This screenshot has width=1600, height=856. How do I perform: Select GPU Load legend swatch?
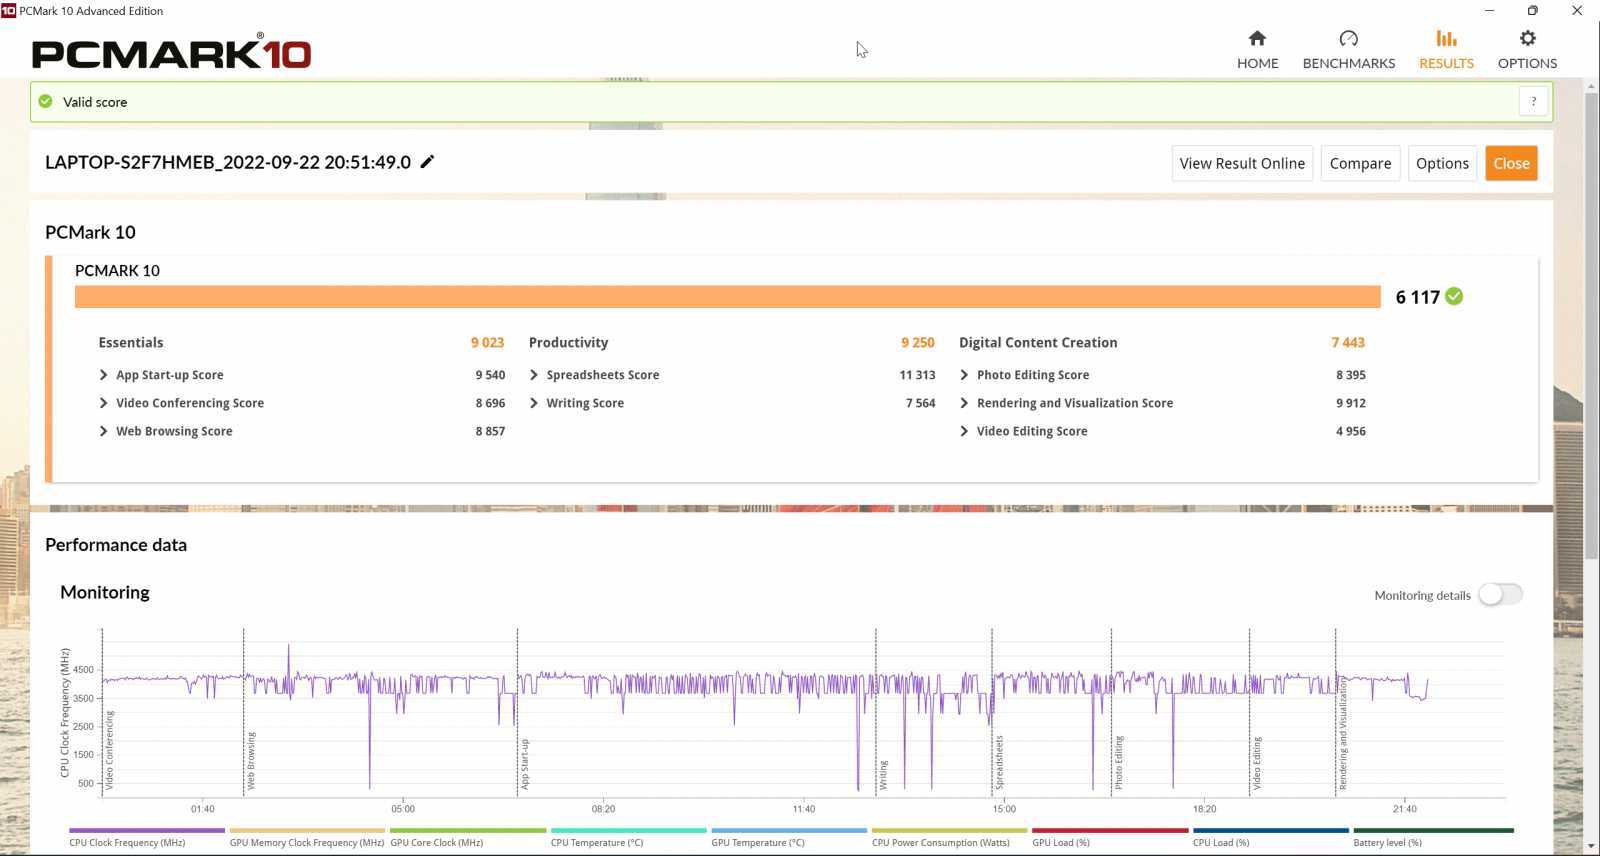1110,830
